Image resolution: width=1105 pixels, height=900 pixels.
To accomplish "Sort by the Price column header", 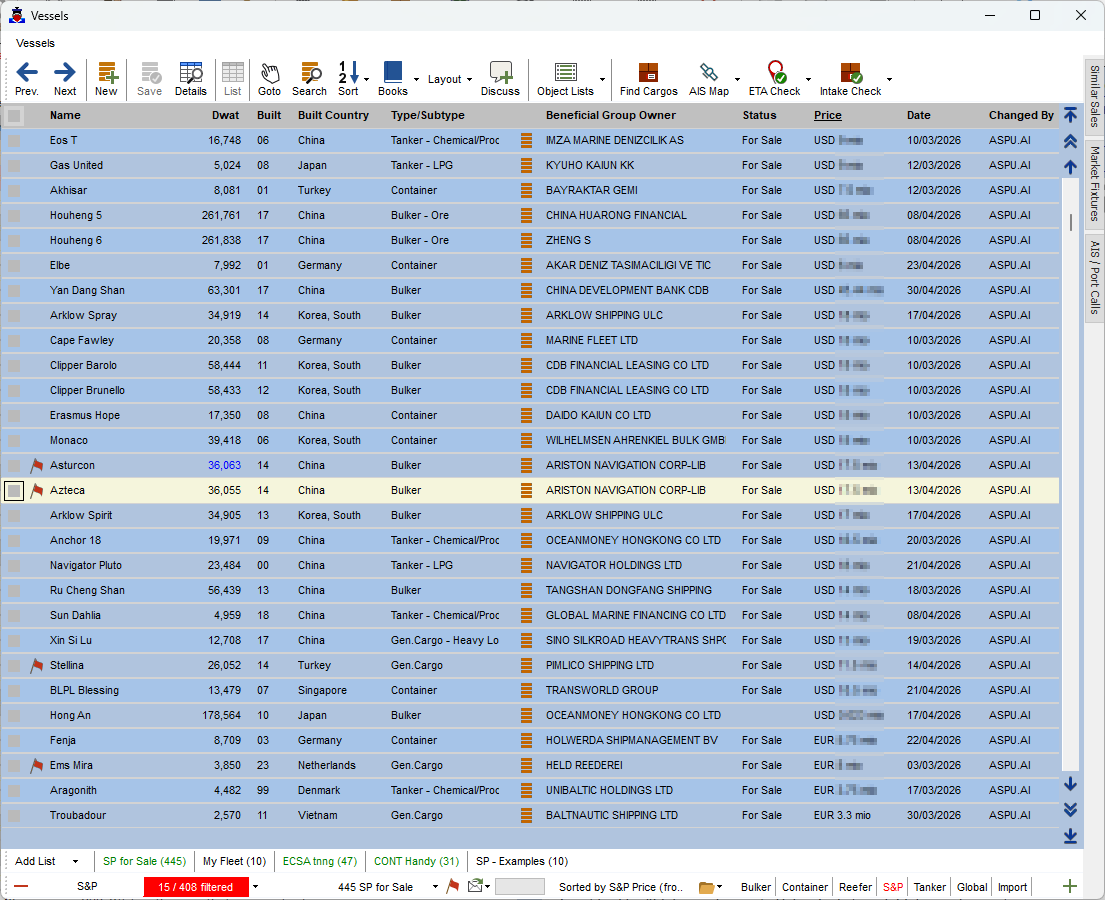I will coord(827,115).
